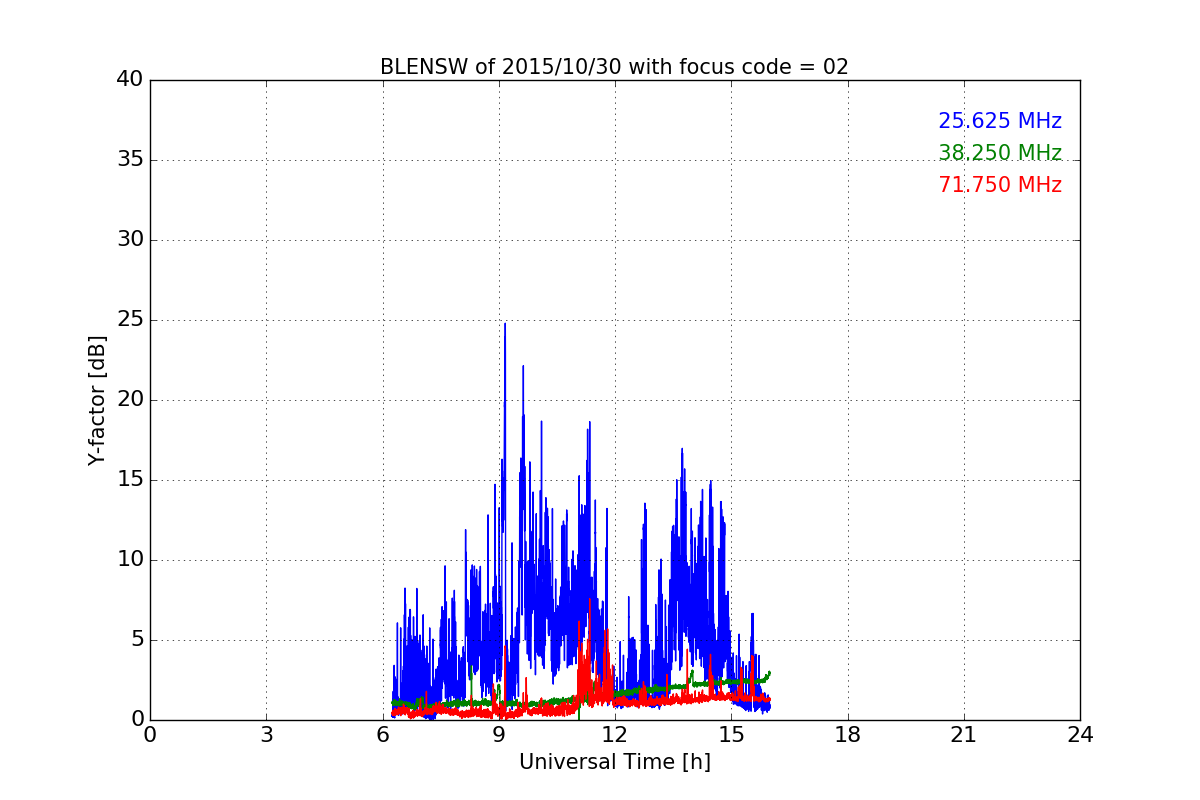Select the red '71.750 MHz' legend label
This screenshot has height=800, width=1200.
1000,185
